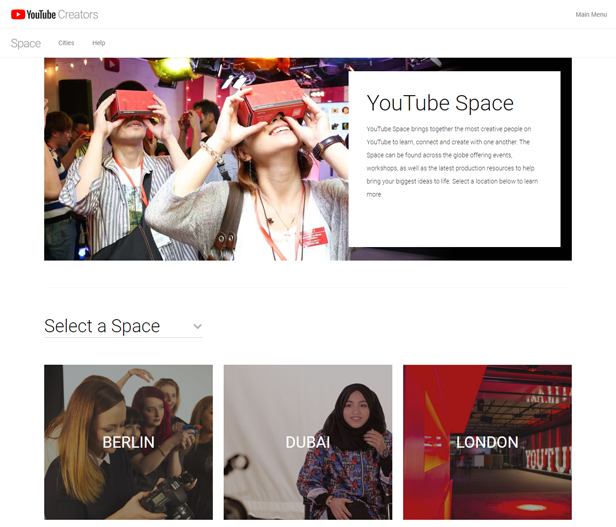Screen dimensions: 616x527
Task: Click the YouTube Space description paragraph
Action: [x=452, y=162]
